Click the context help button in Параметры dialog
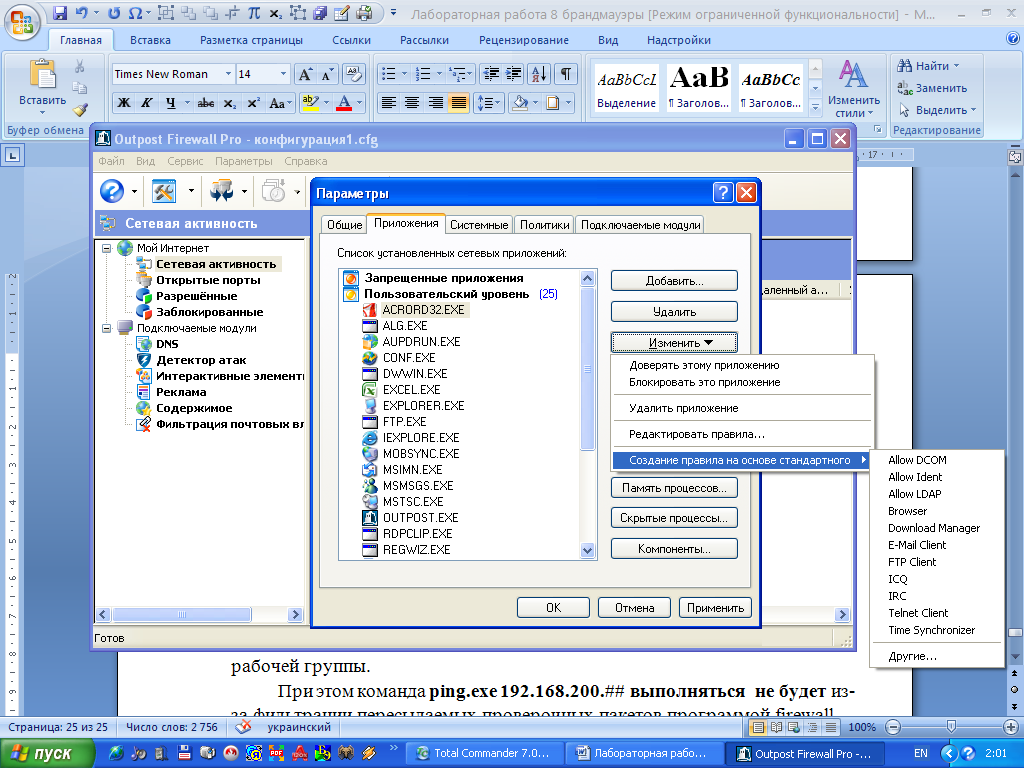This screenshot has height=768, width=1024. tap(722, 193)
